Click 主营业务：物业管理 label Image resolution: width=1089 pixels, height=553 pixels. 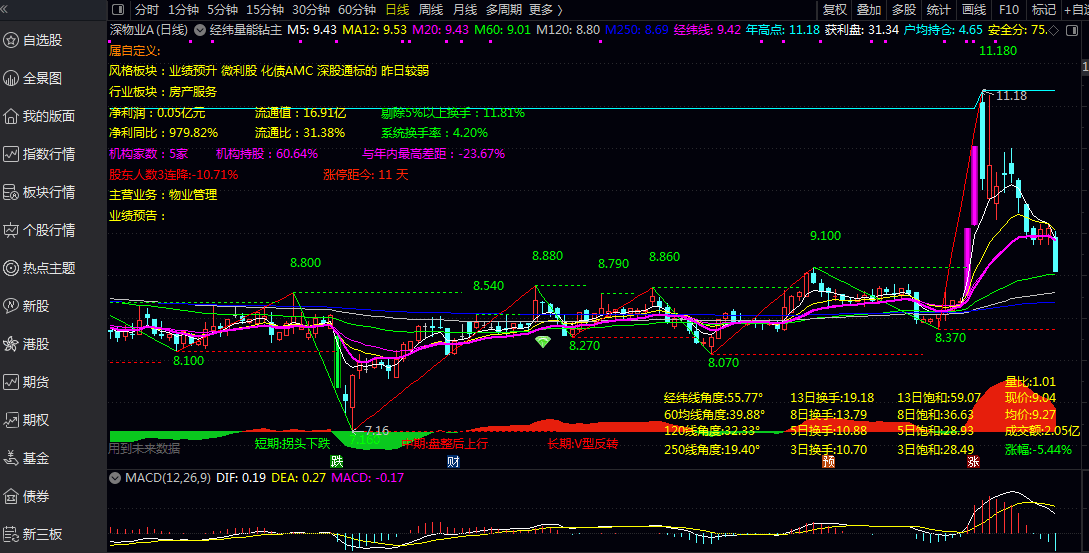coord(163,195)
